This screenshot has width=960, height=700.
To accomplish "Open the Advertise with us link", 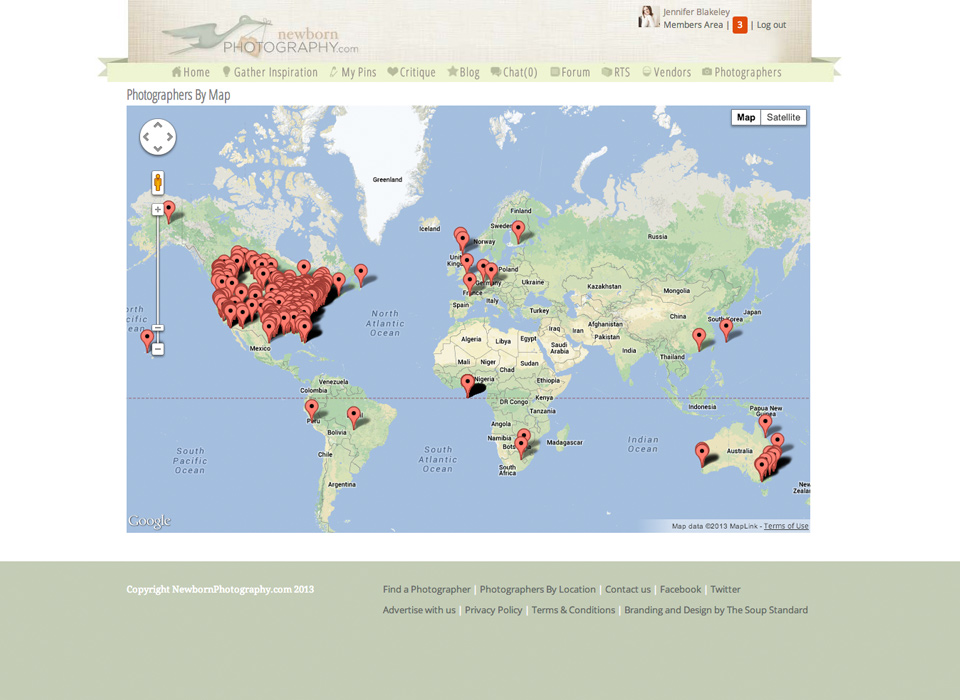I will pyautogui.click(x=419, y=610).
